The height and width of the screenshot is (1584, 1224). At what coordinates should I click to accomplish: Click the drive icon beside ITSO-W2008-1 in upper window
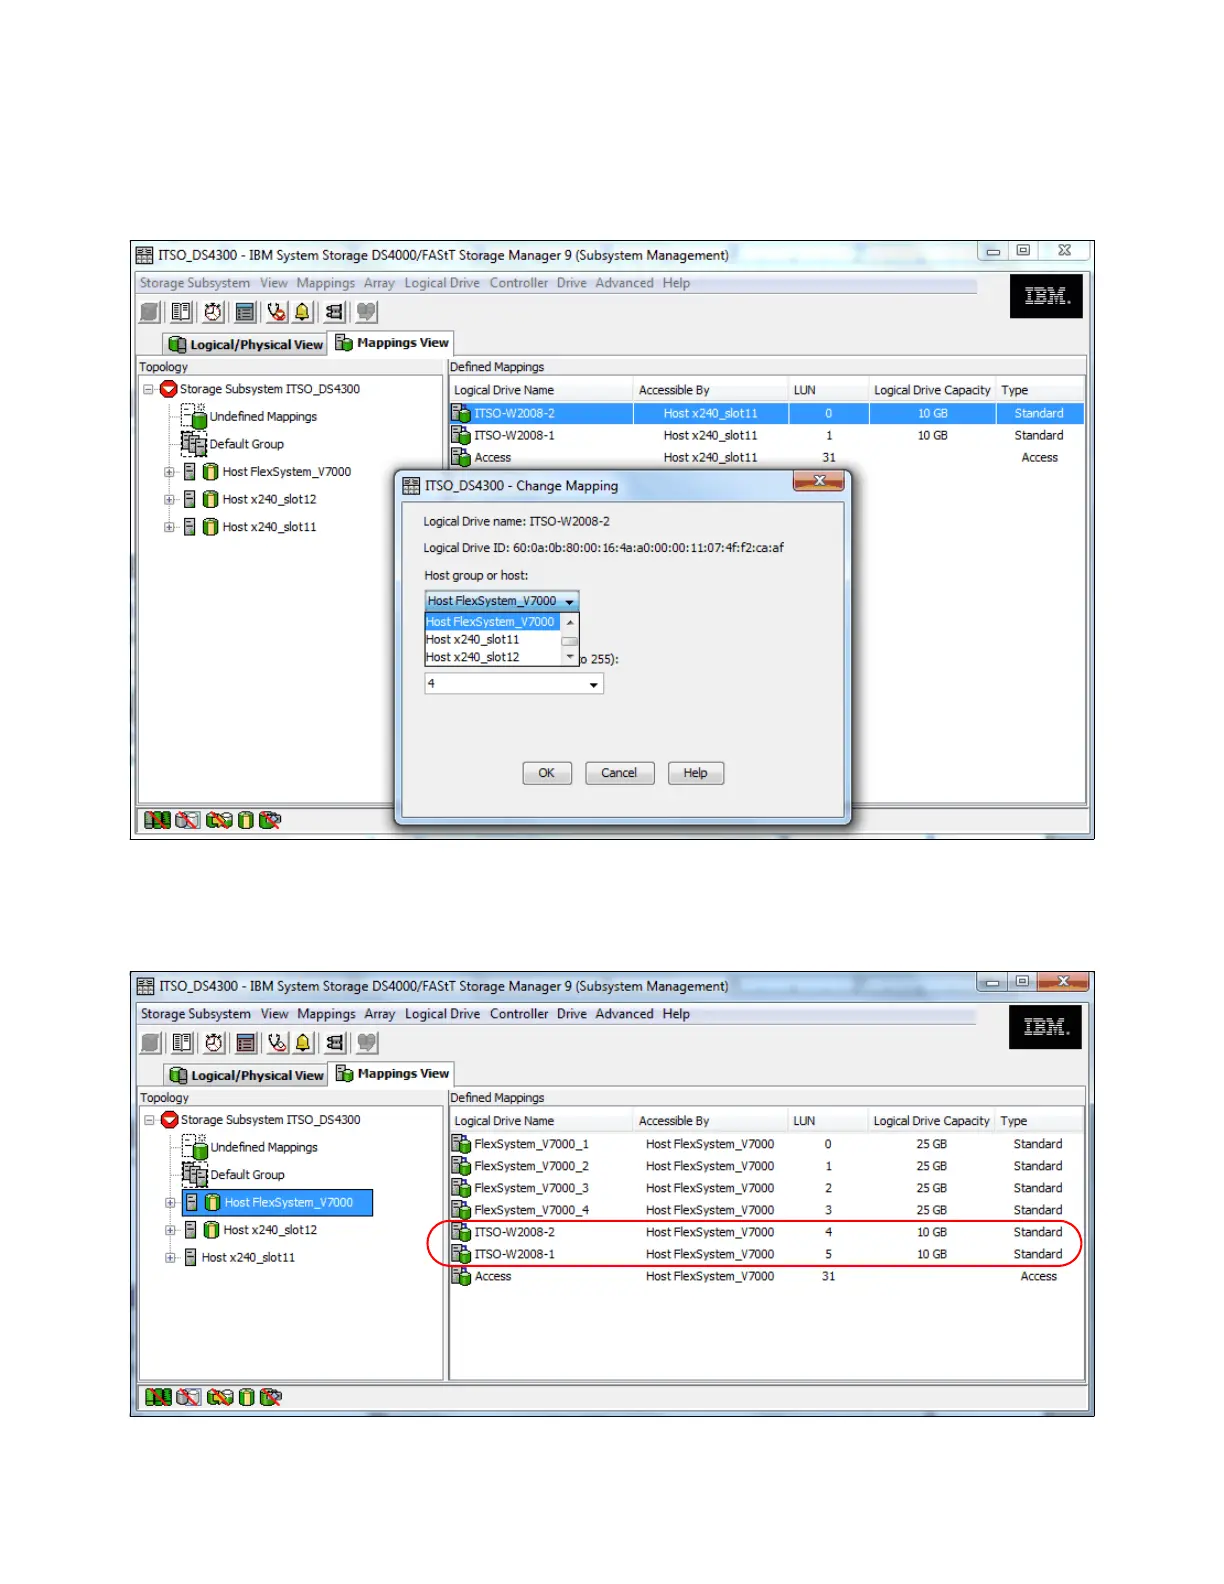(461, 435)
